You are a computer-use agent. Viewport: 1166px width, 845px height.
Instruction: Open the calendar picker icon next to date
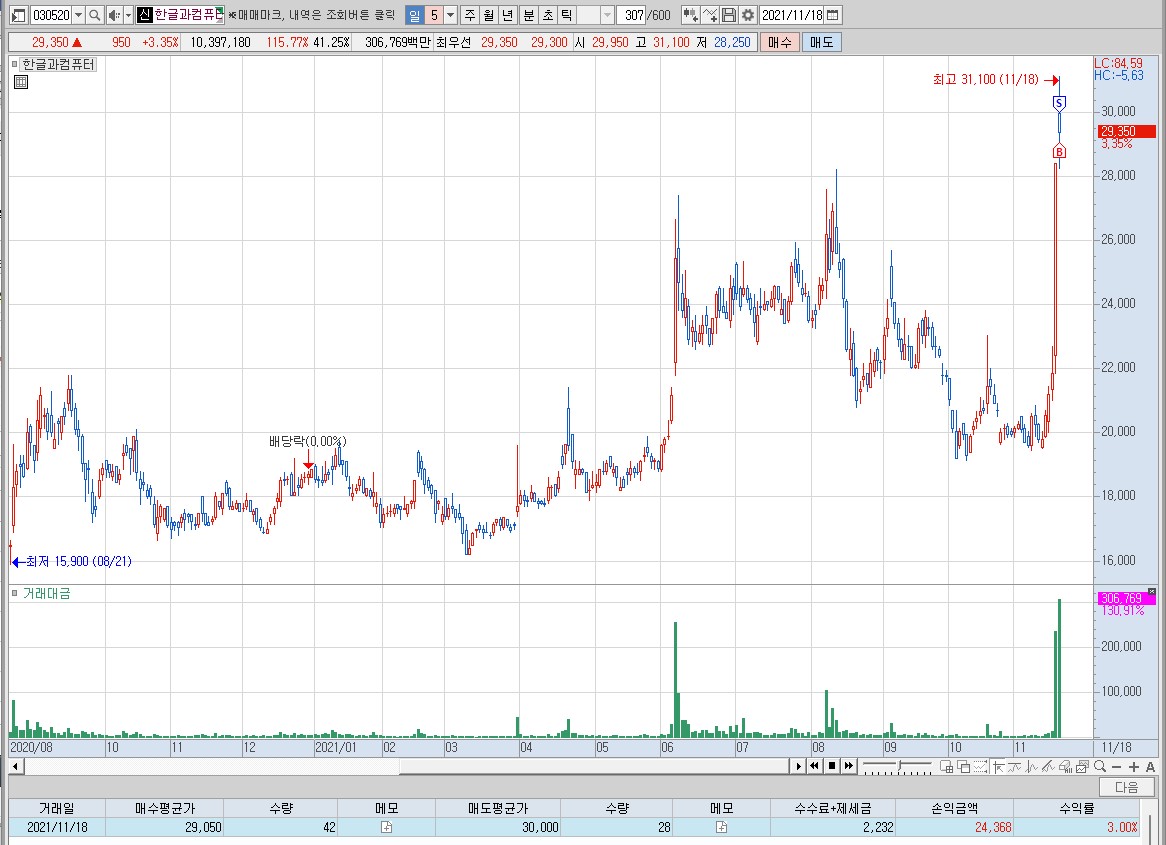coord(833,15)
